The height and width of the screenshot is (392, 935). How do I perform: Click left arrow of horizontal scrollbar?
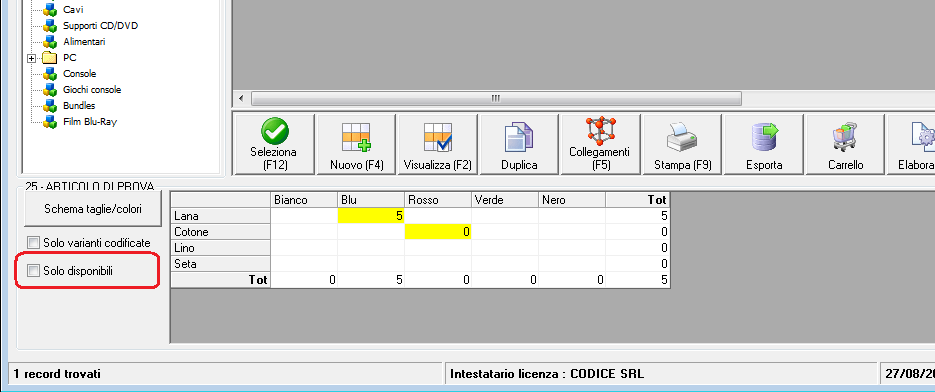[241, 98]
